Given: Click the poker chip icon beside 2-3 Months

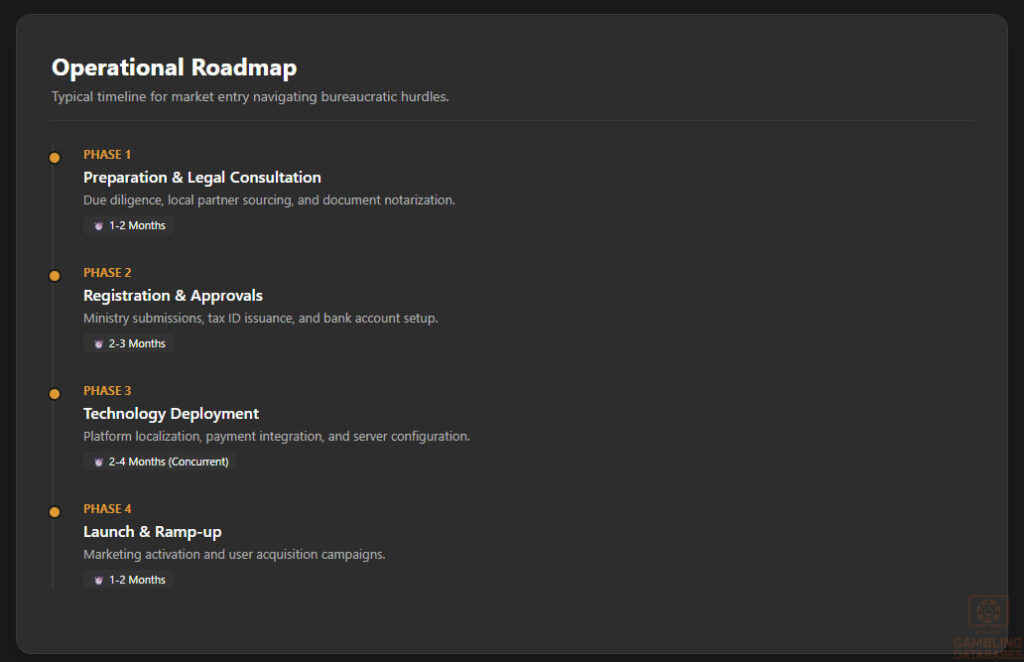Looking at the screenshot, I should click(x=98, y=343).
